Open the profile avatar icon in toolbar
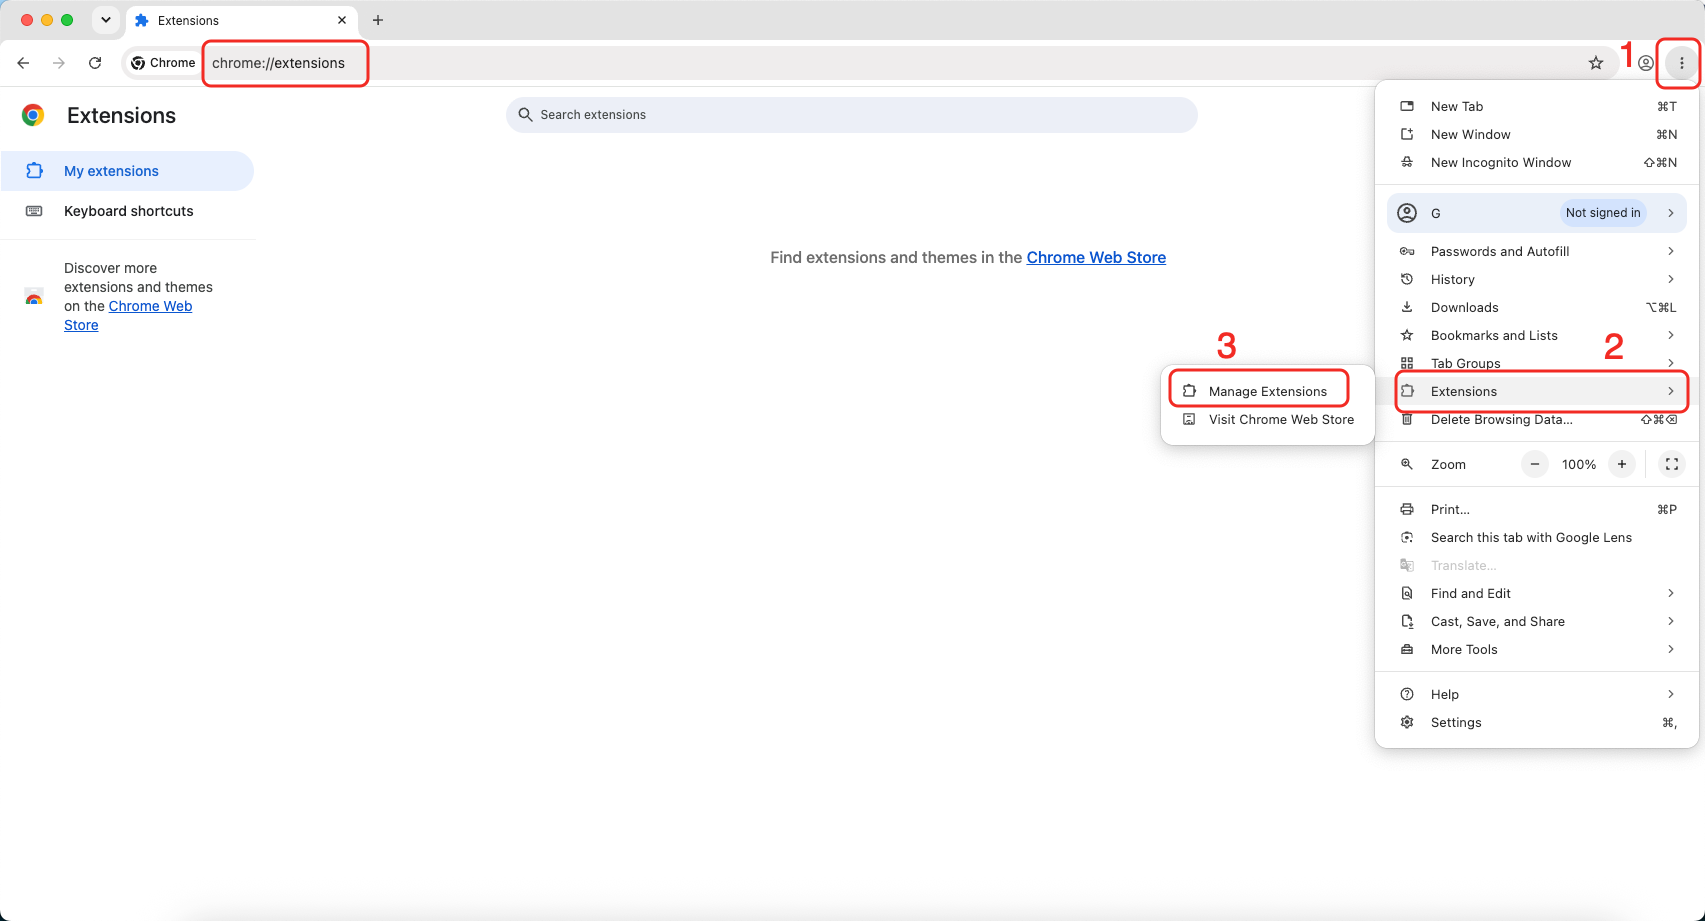This screenshot has width=1705, height=921. click(1646, 63)
